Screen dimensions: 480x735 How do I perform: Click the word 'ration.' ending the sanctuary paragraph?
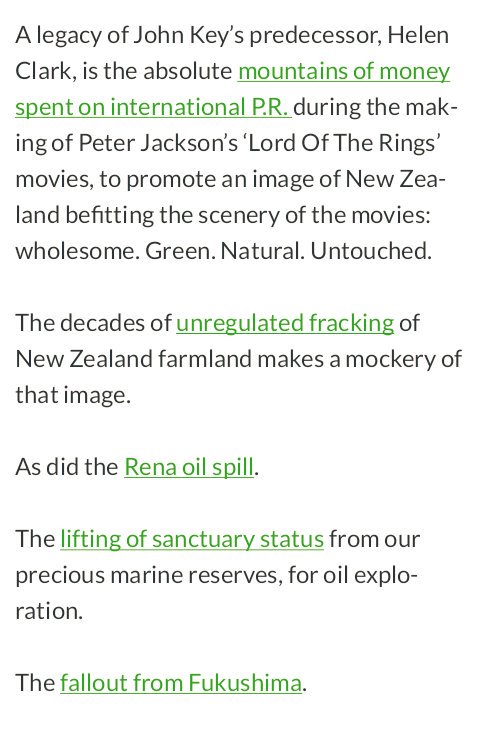coord(49,611)
